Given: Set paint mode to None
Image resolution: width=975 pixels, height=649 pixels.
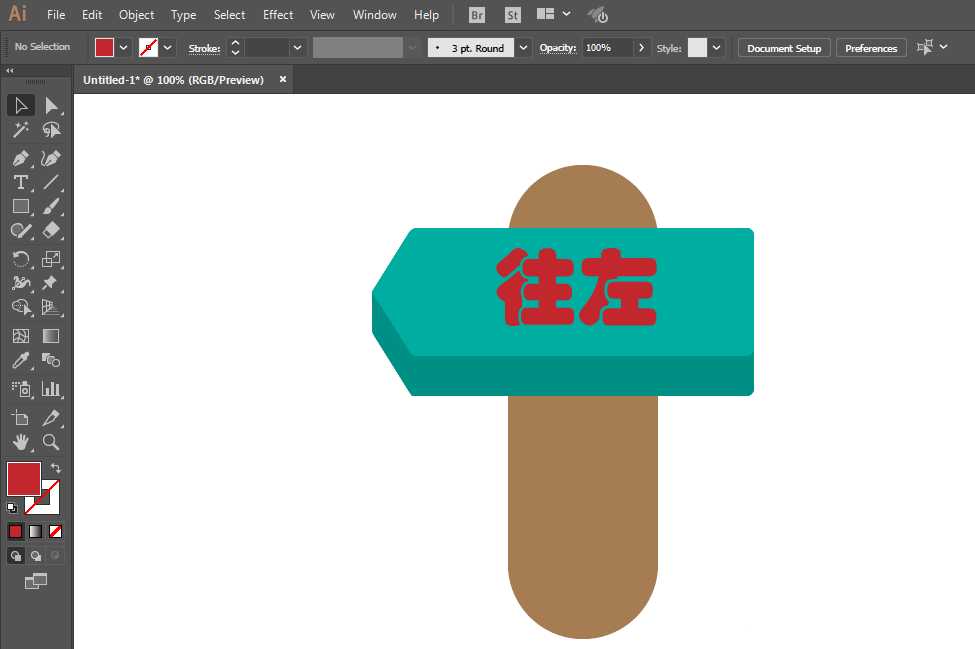Looking at the screenshot, I should 55,532.
